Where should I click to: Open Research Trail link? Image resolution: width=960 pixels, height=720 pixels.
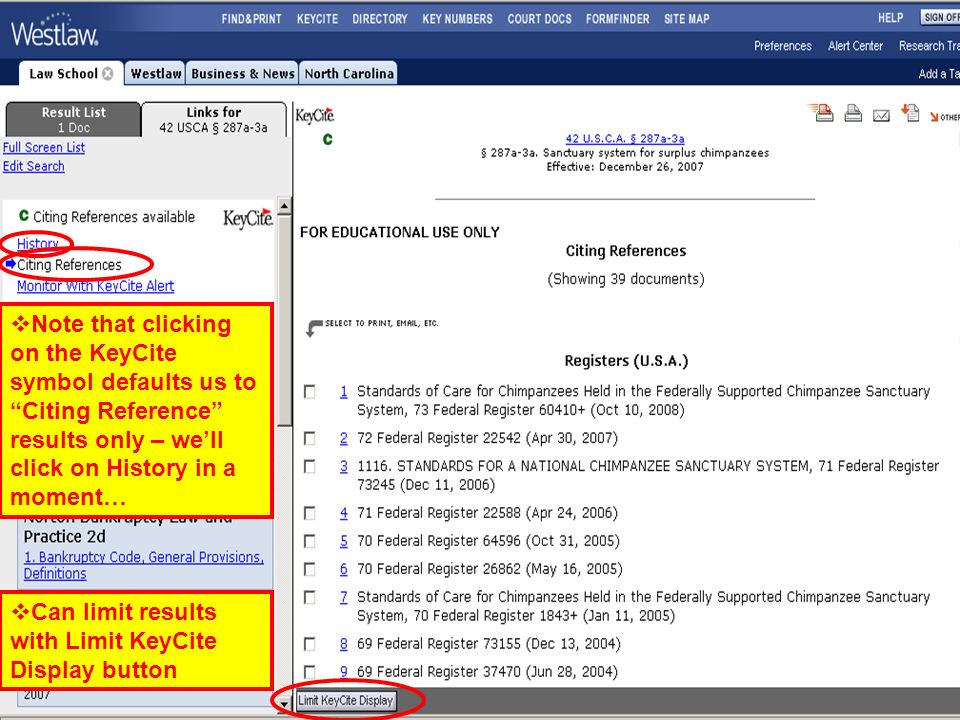(929, 46)
